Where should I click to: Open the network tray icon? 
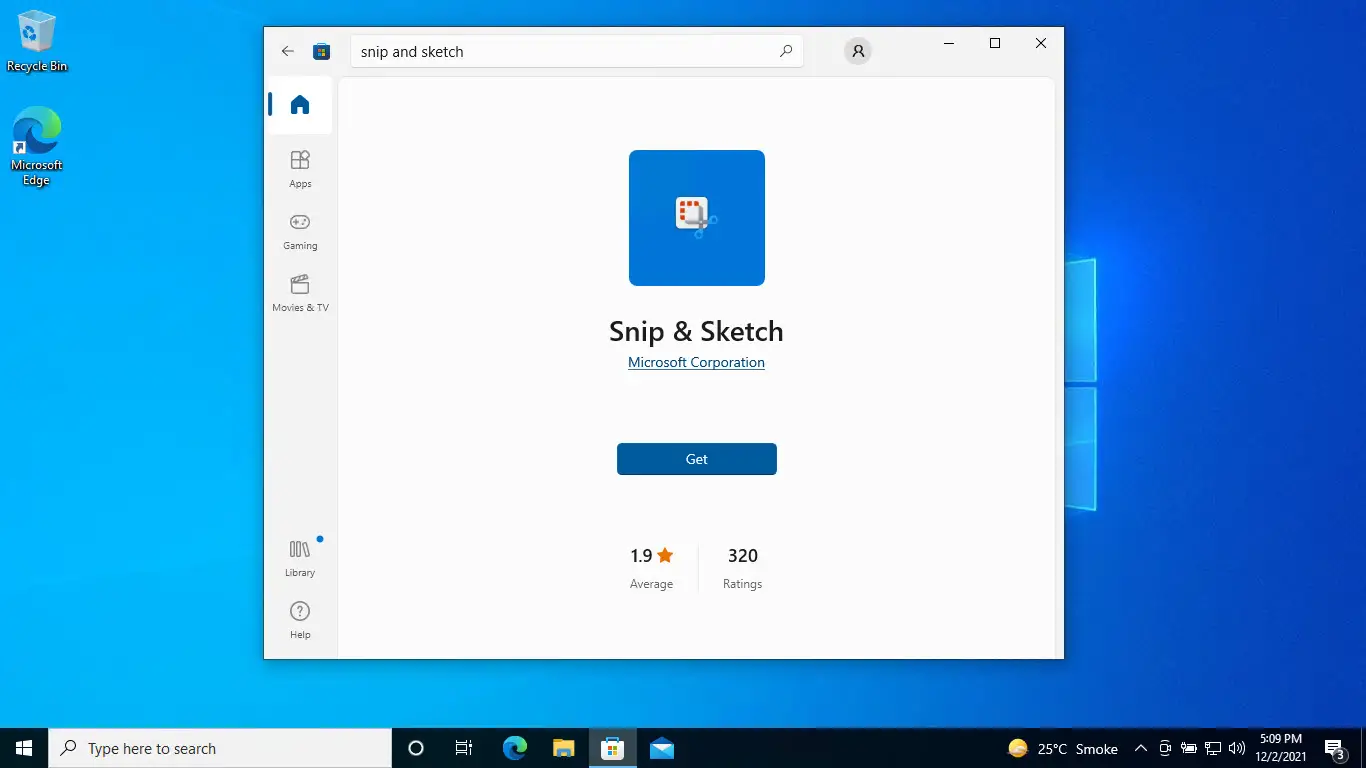pyautogui.click(x=1213, y=748)
